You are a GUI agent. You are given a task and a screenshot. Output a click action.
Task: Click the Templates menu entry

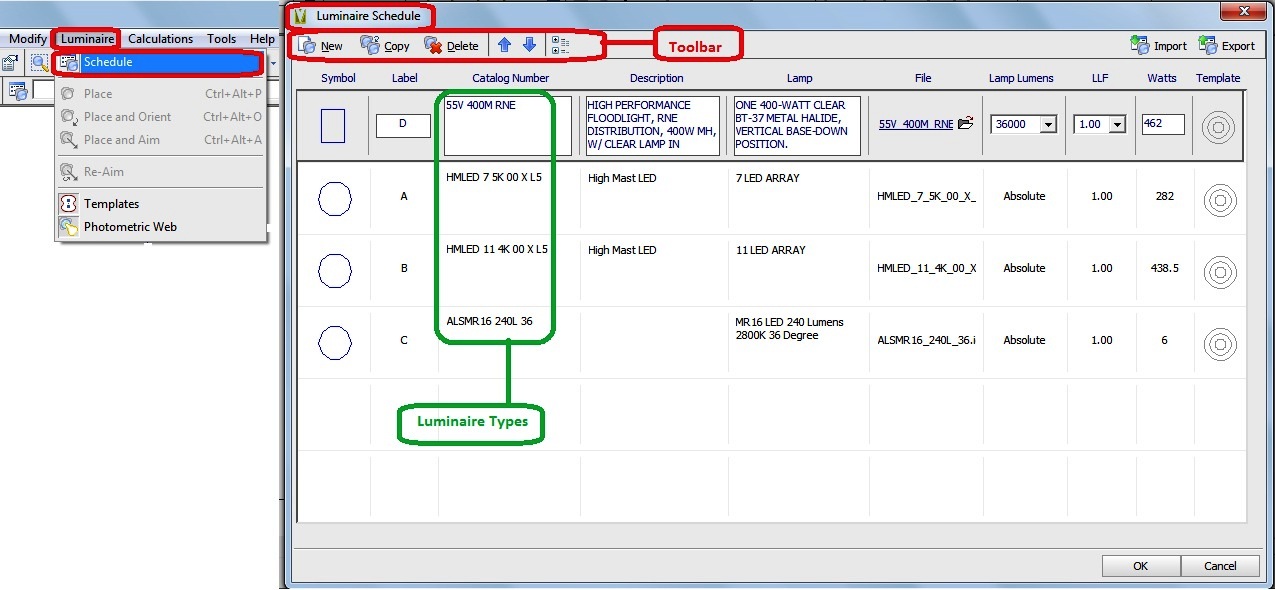click(x=110, y=203)
